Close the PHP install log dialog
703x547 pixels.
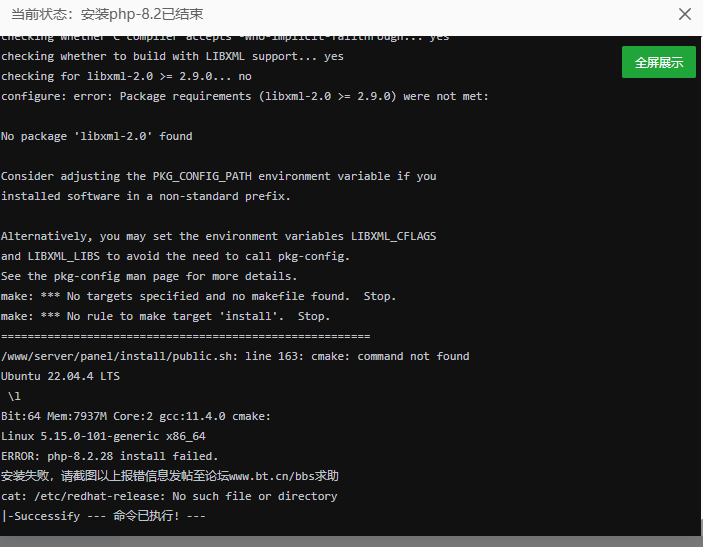[685, 14]
